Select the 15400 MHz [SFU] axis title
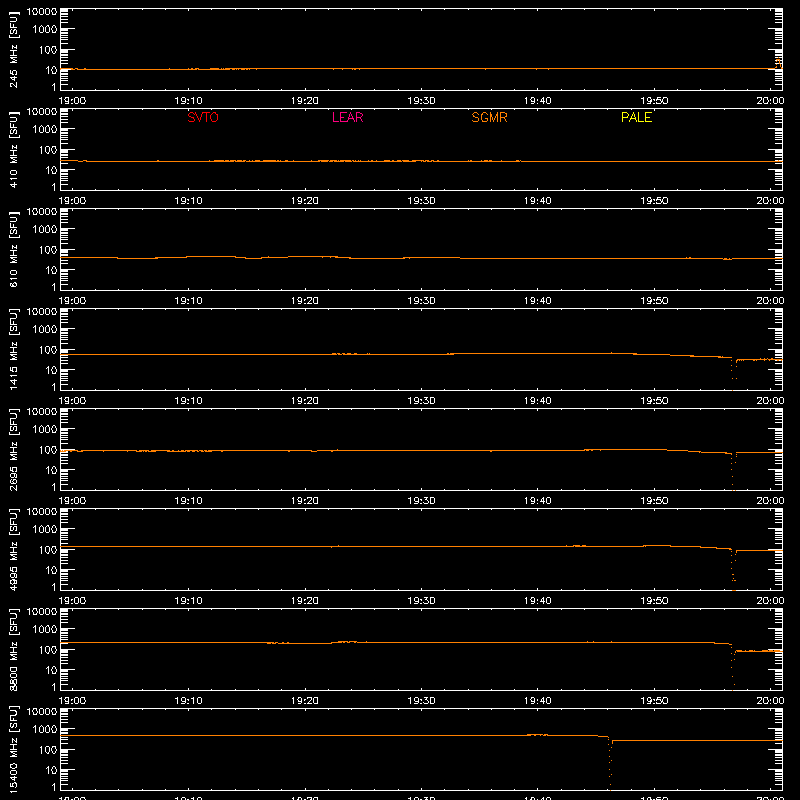The image size is (800, 800). pos(13,749)
